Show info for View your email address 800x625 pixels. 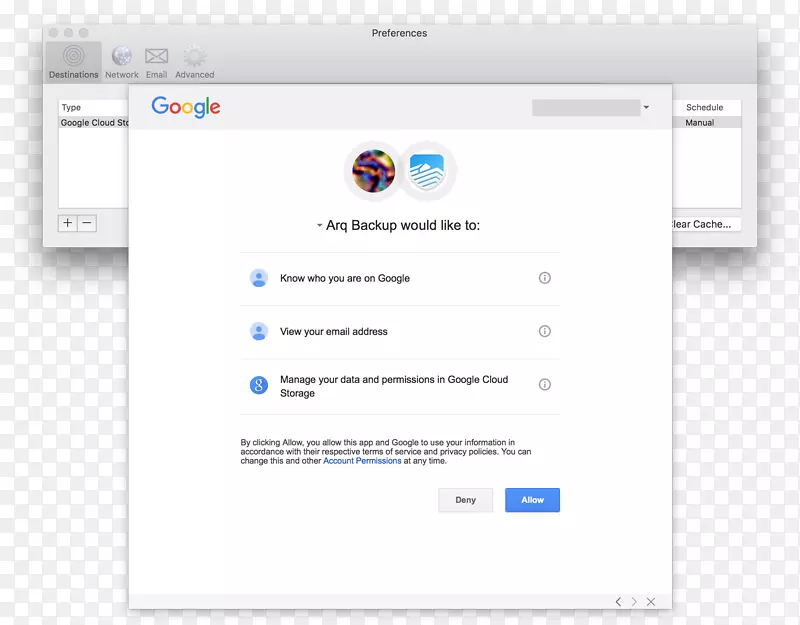click(544, 331)
